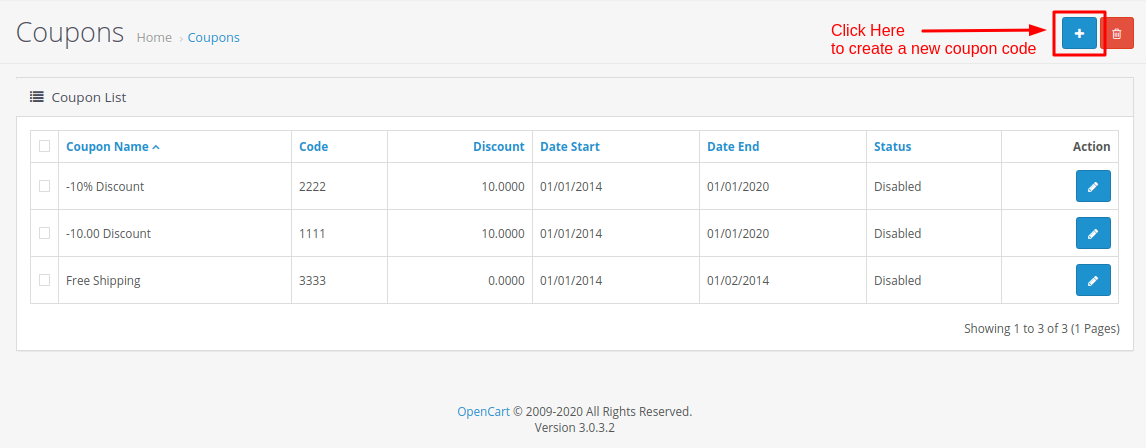1146x448 pixels.
Task: Click the list icon beside Coupon List
Action: 37,96
